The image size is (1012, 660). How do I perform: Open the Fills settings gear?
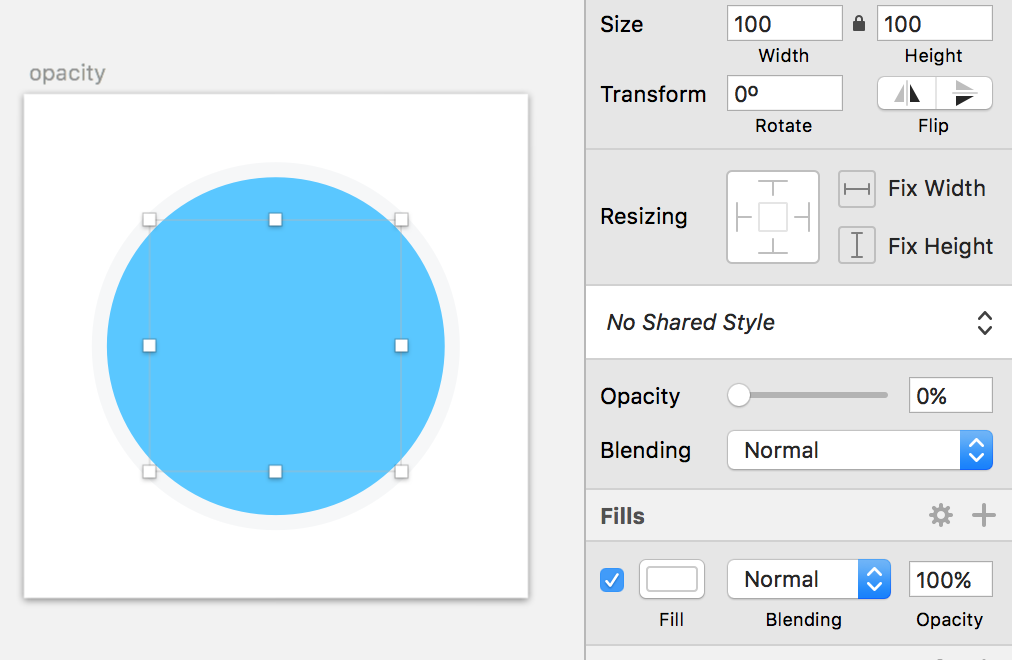click(x=941, y=515)
